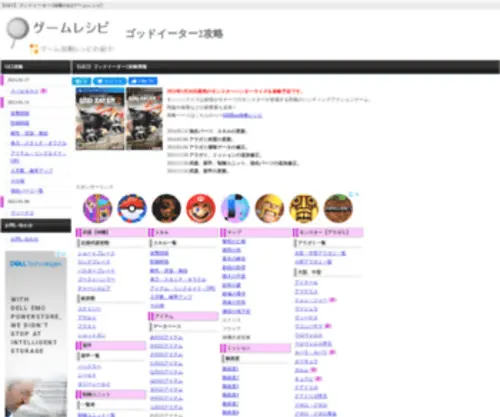Follow the blue link in the intro paragraph
This screenshot has height=417, width=500.
(x=242, y=115)
